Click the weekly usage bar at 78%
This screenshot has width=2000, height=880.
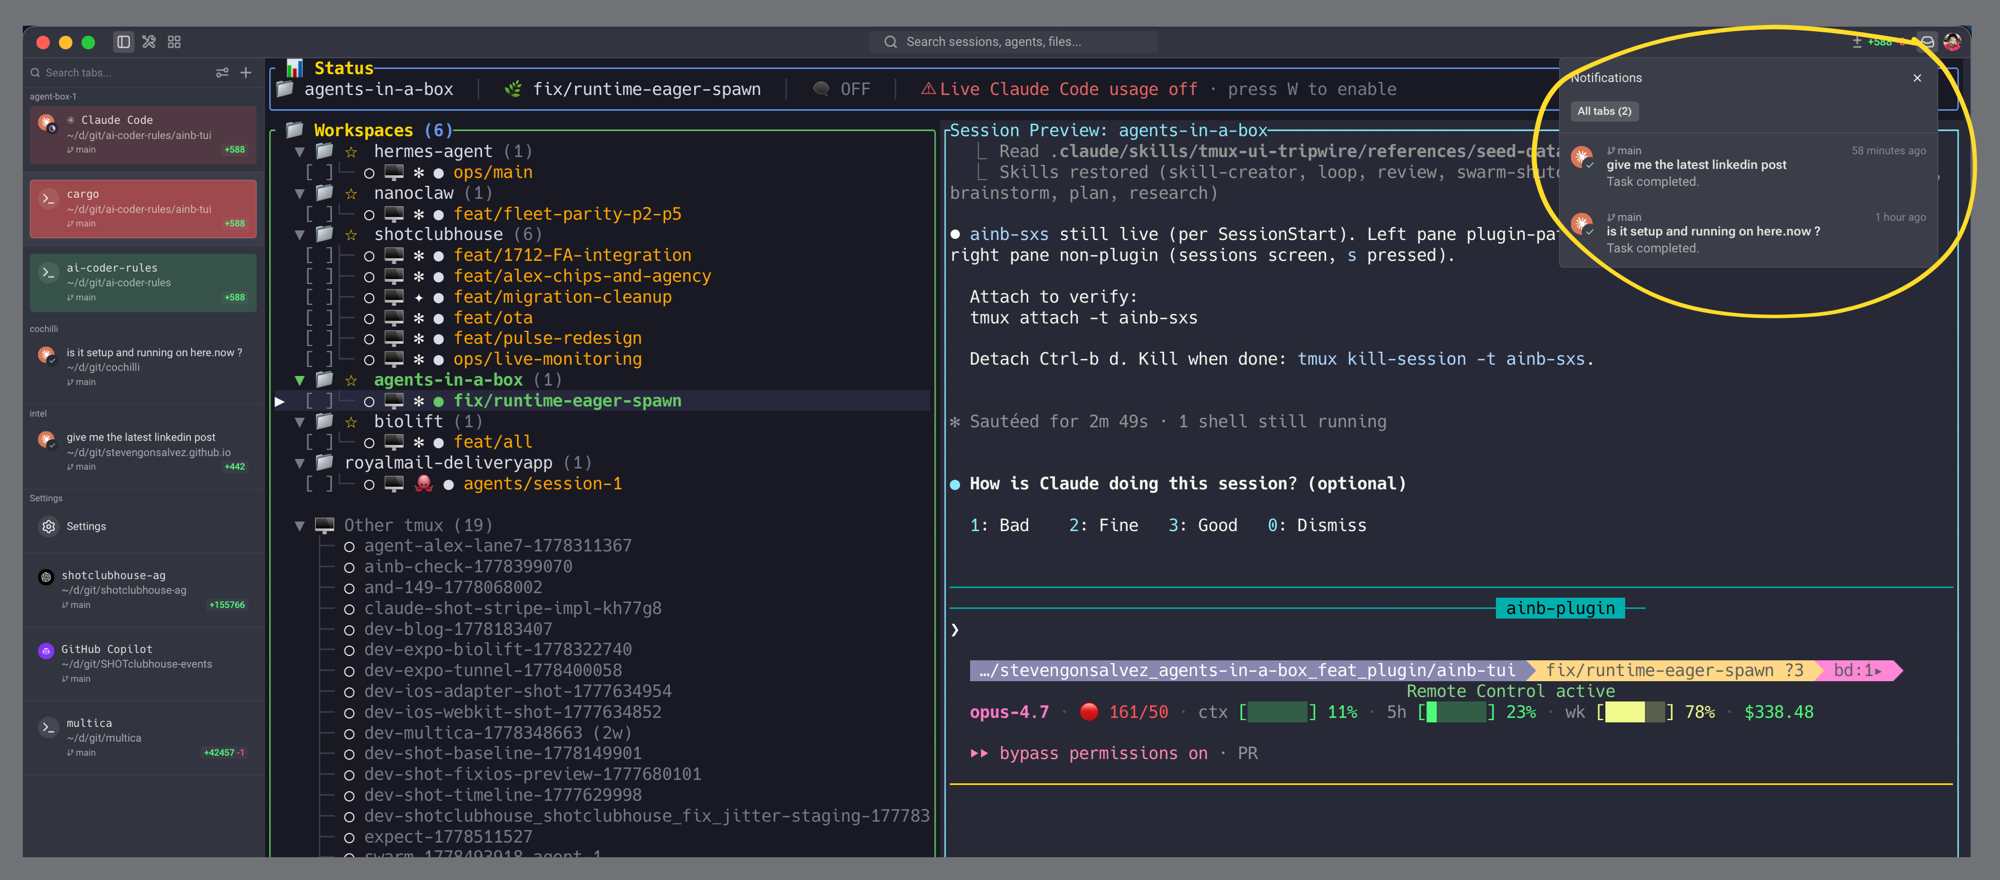[1635, 712]
